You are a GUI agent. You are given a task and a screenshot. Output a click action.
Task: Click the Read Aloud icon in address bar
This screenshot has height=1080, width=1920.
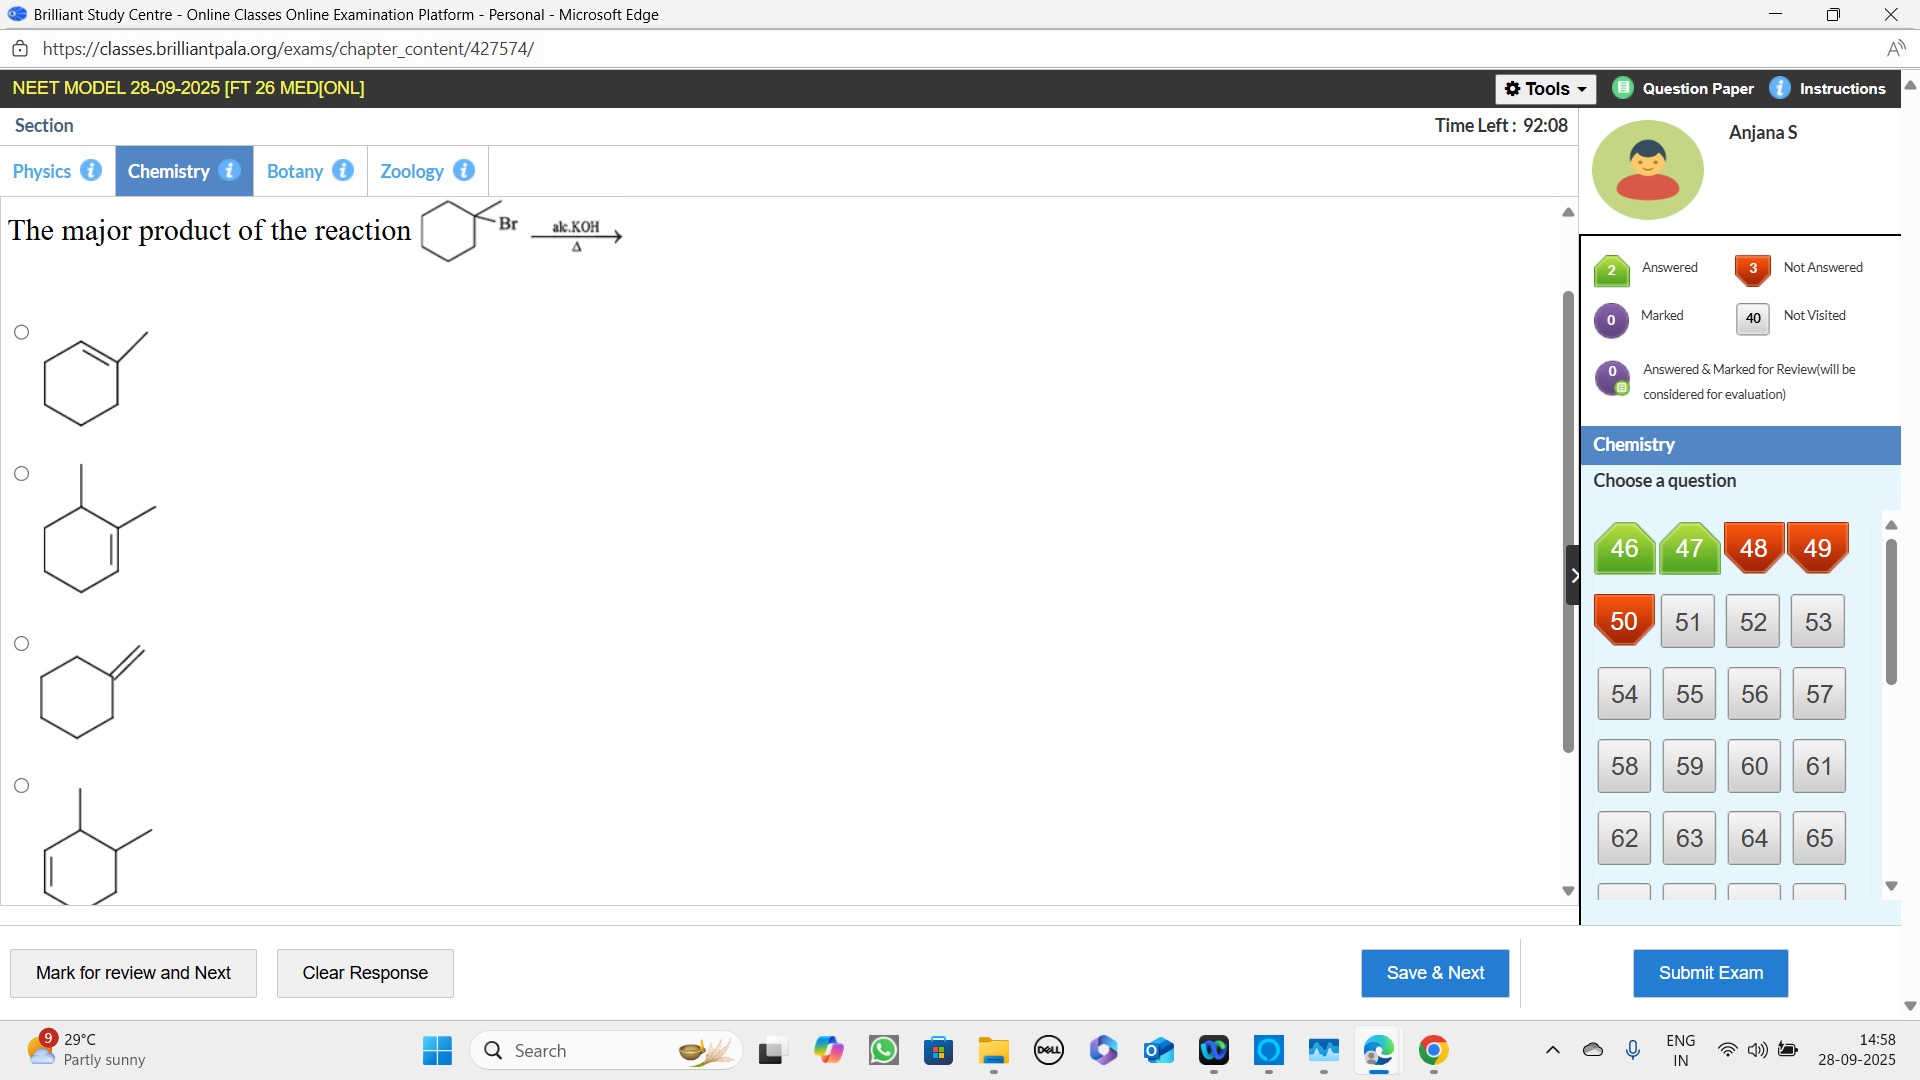pos(1895,49)
